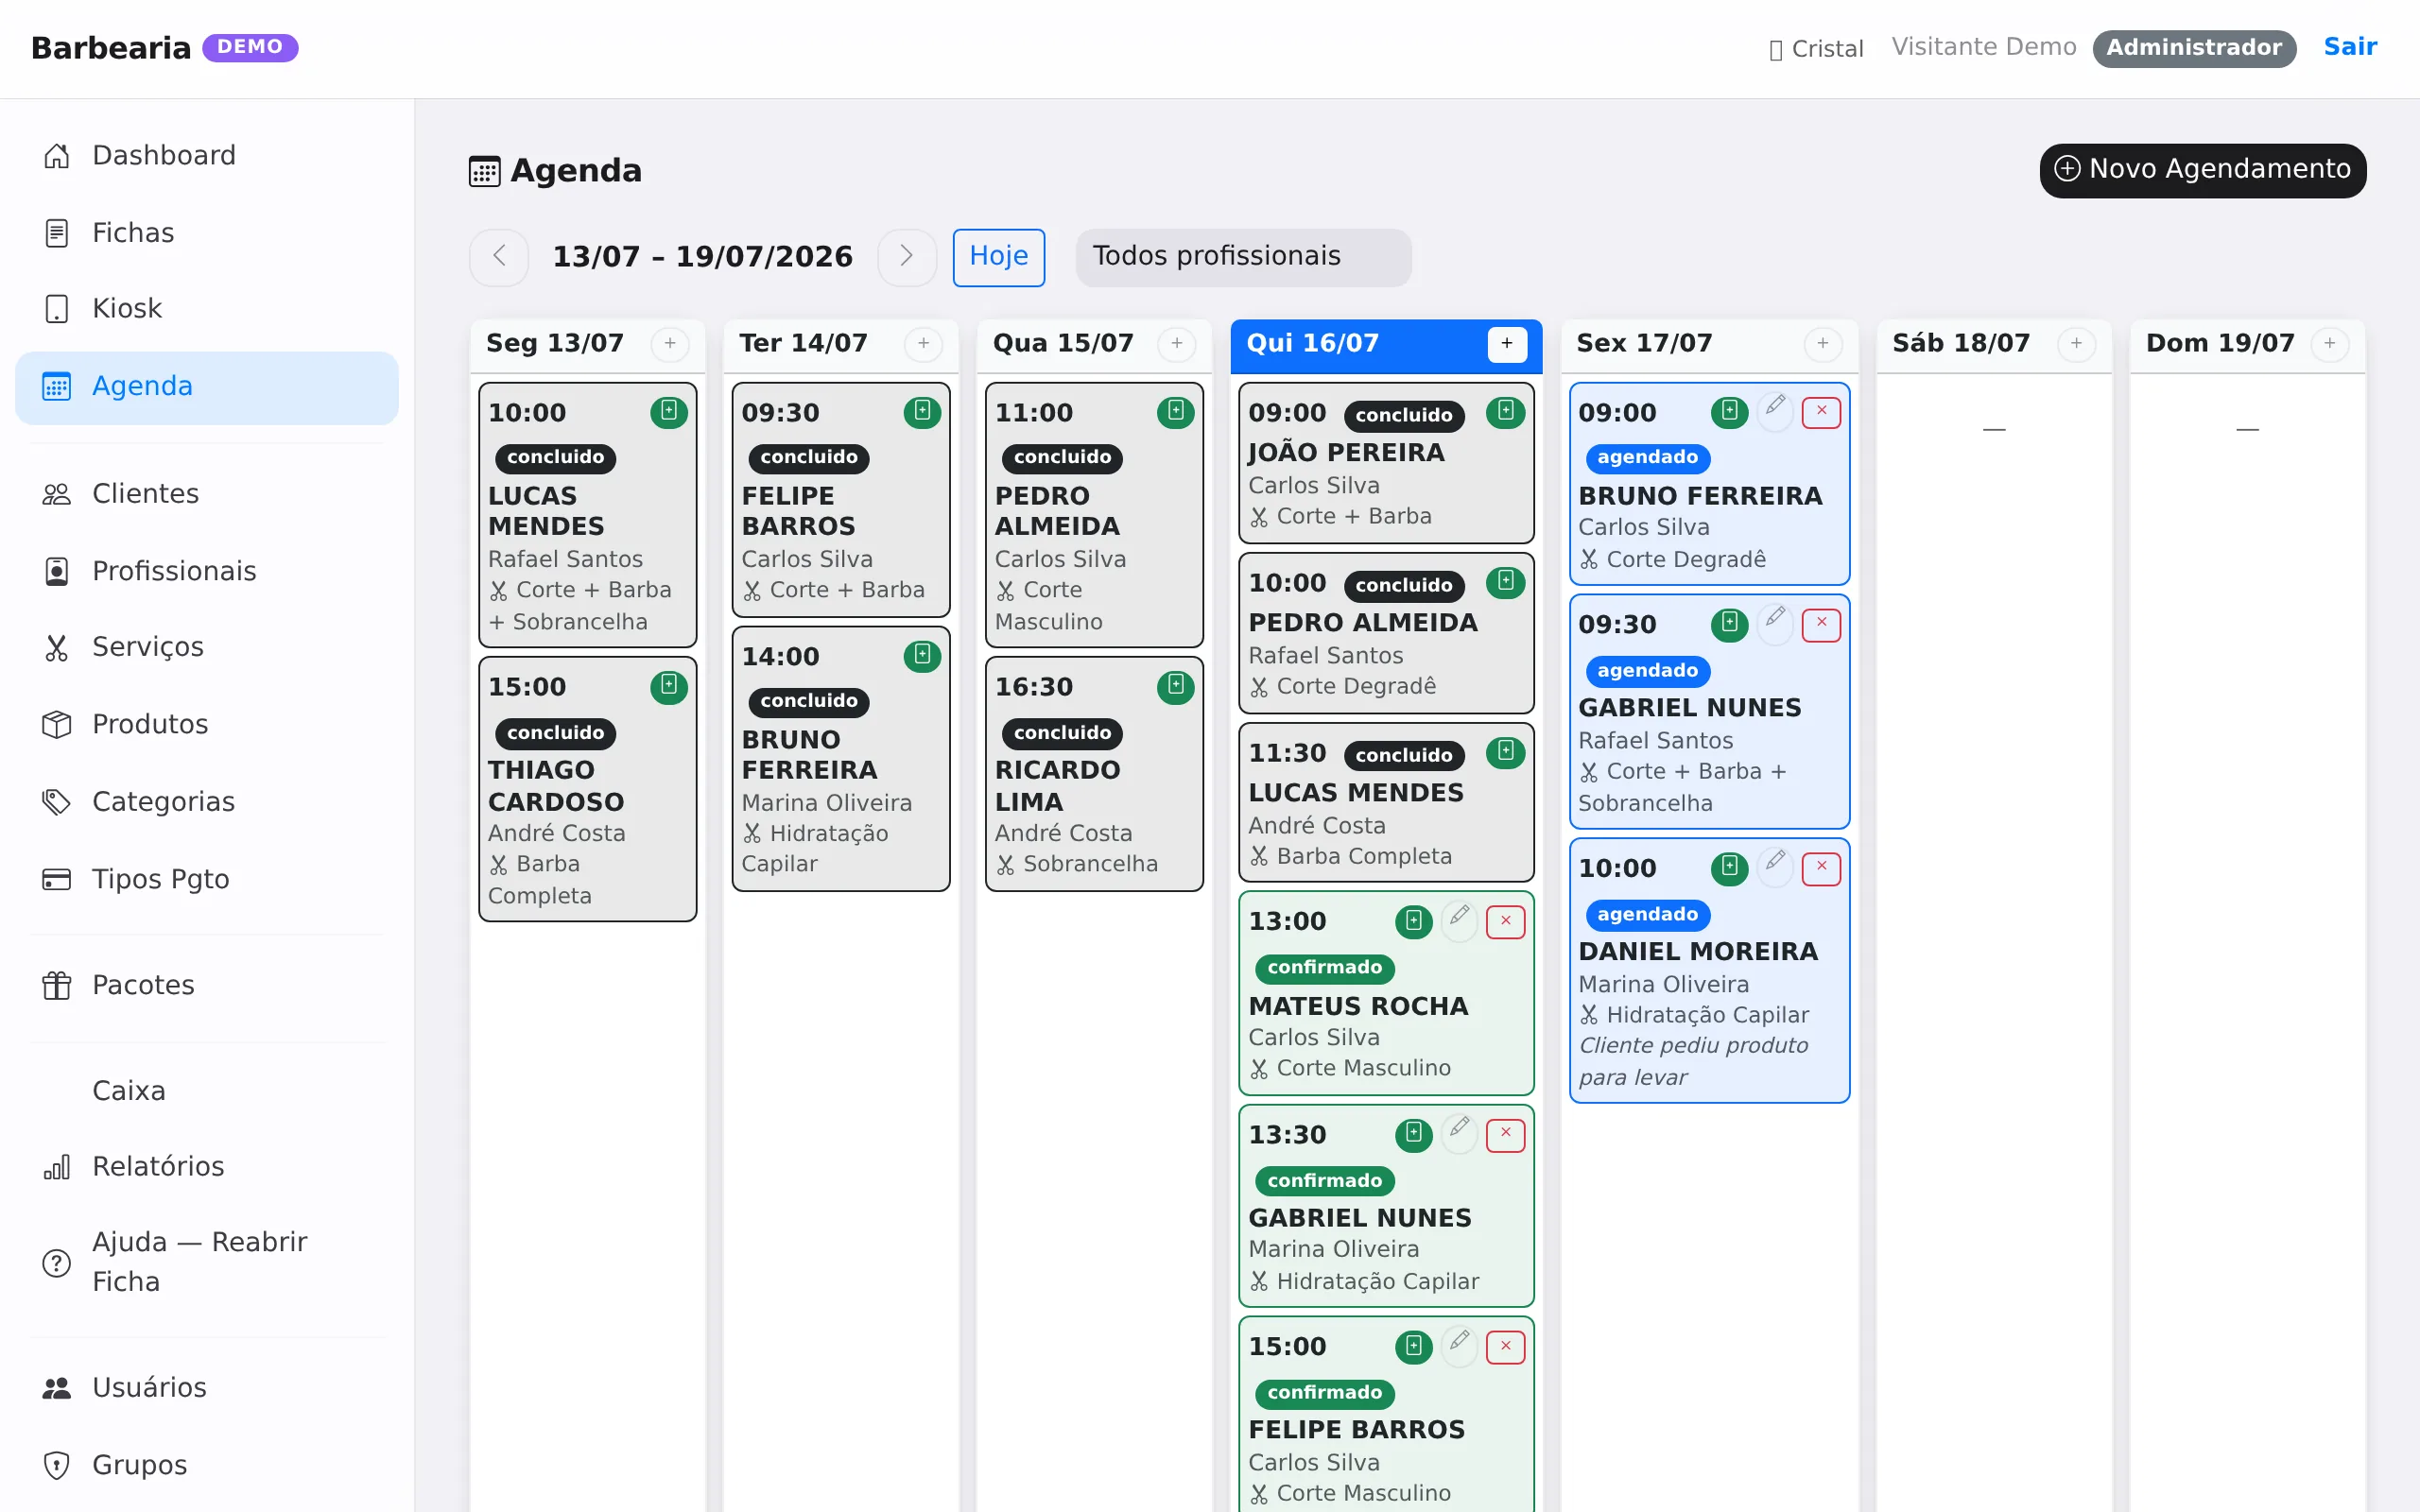The height and width of the screenshot is (1512, 2420).
Task: Open Fichas in sidebar
Action: (x=207, y=233)
